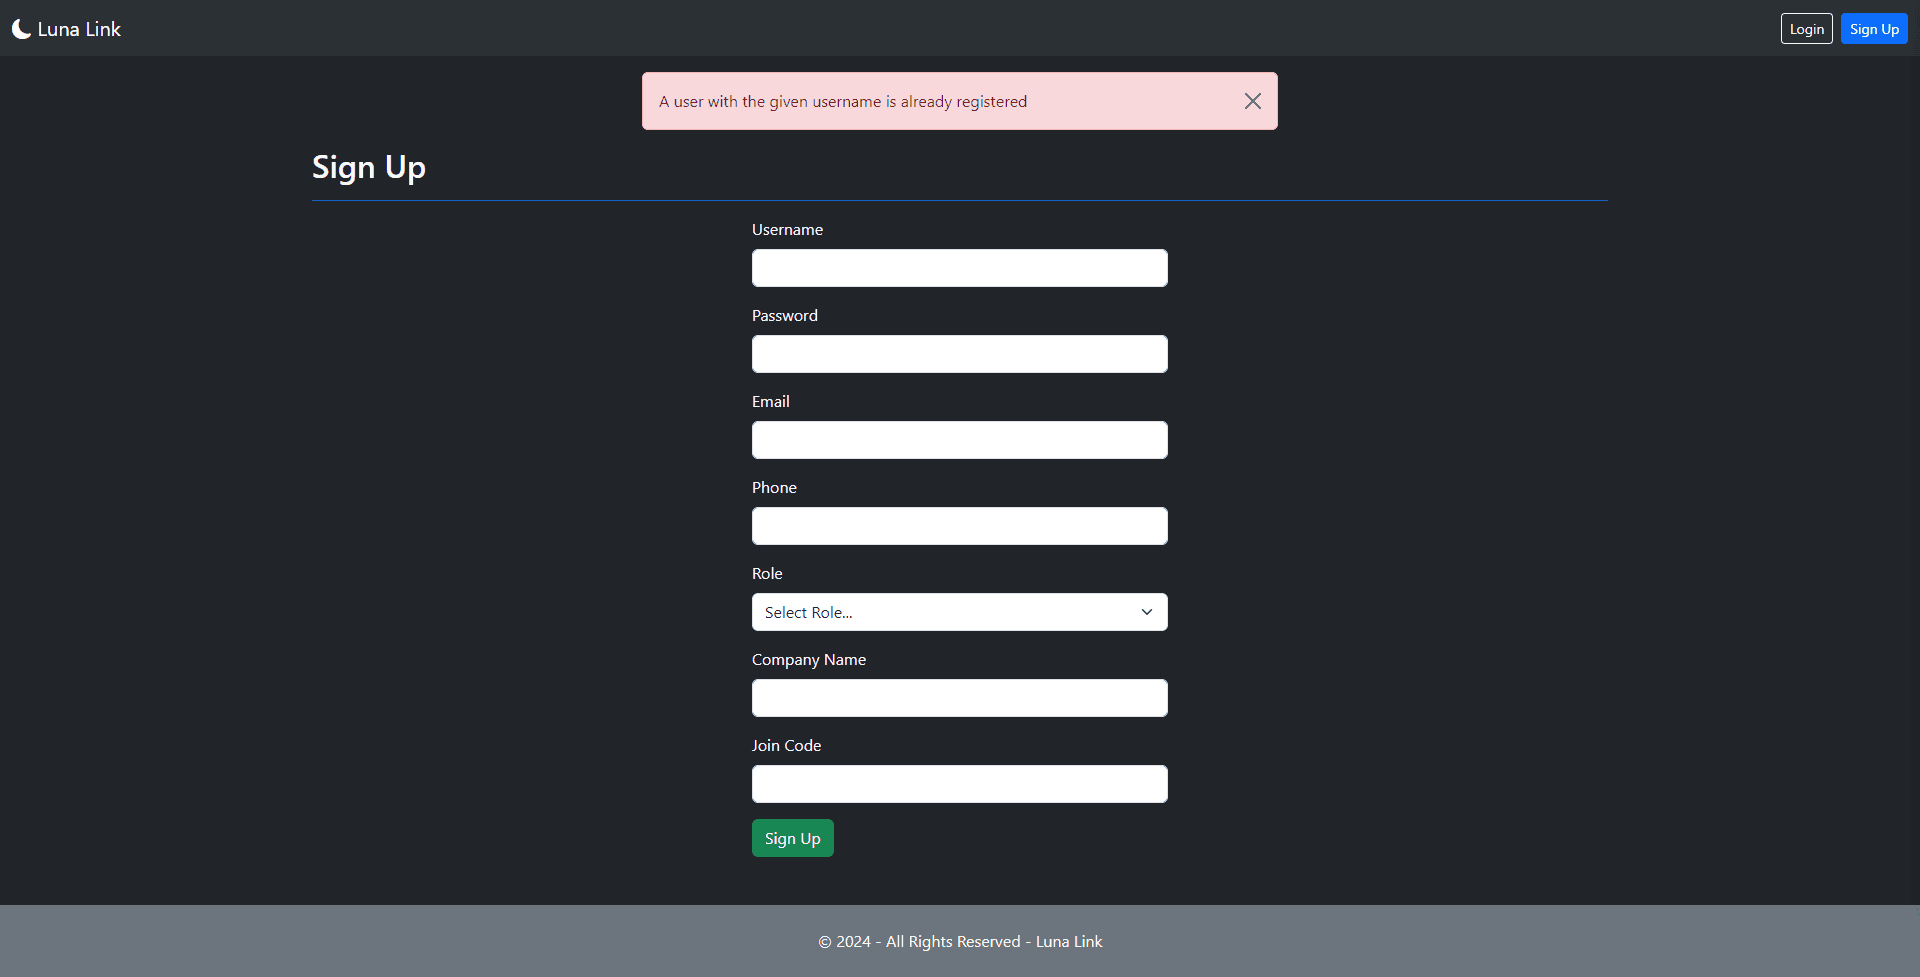Click into the Email input field
Screen dimensions: 1920x977
pos(960,440)
